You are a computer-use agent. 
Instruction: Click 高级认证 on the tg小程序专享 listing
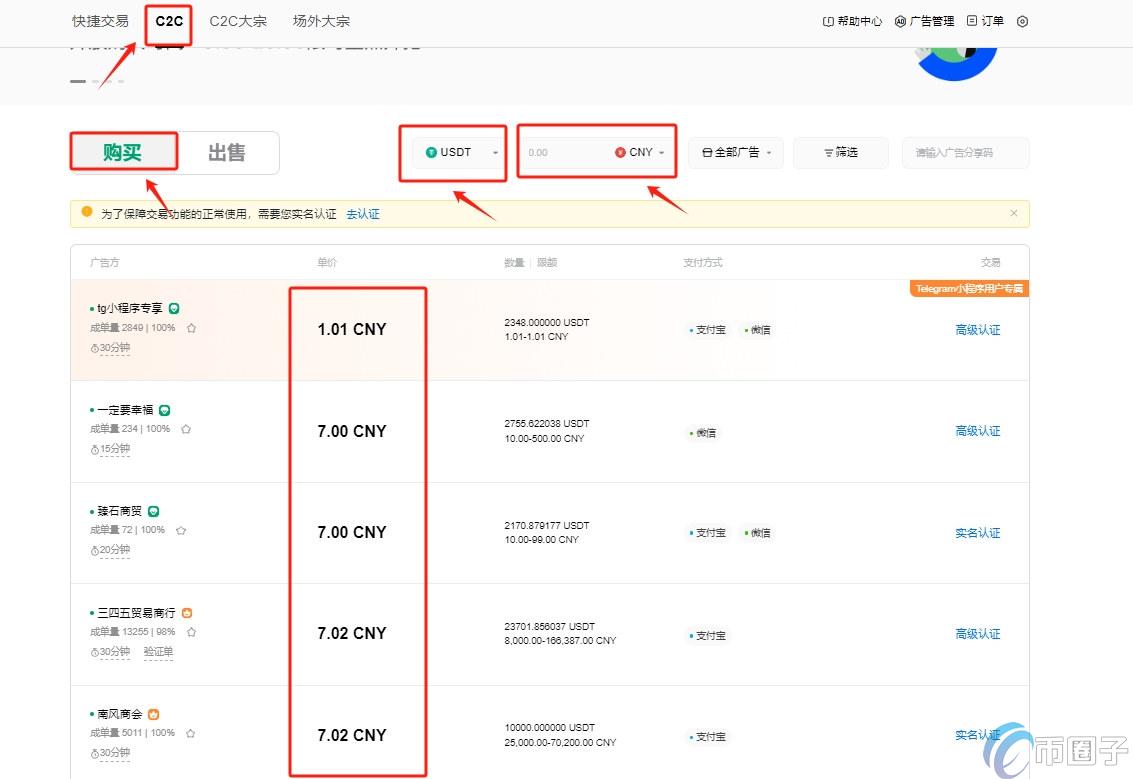pyautogui.click(x=977, y=330)
